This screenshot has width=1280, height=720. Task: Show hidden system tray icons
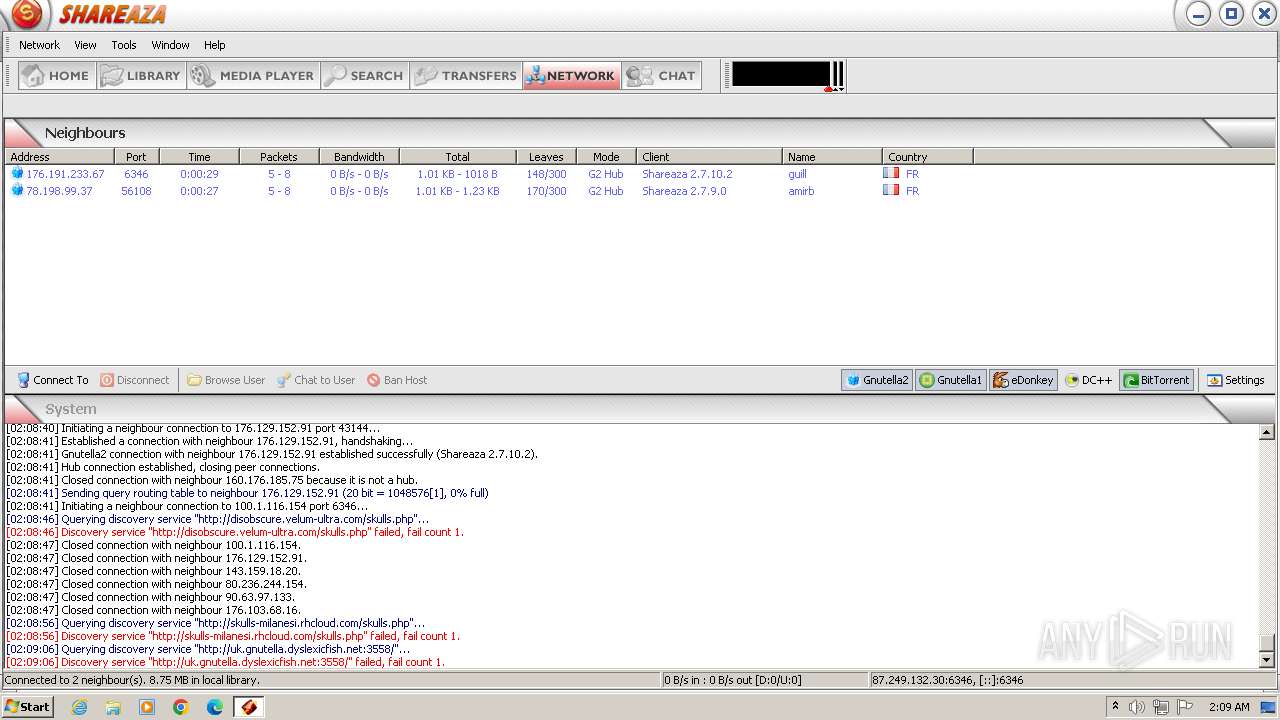tap(1115, 707)
